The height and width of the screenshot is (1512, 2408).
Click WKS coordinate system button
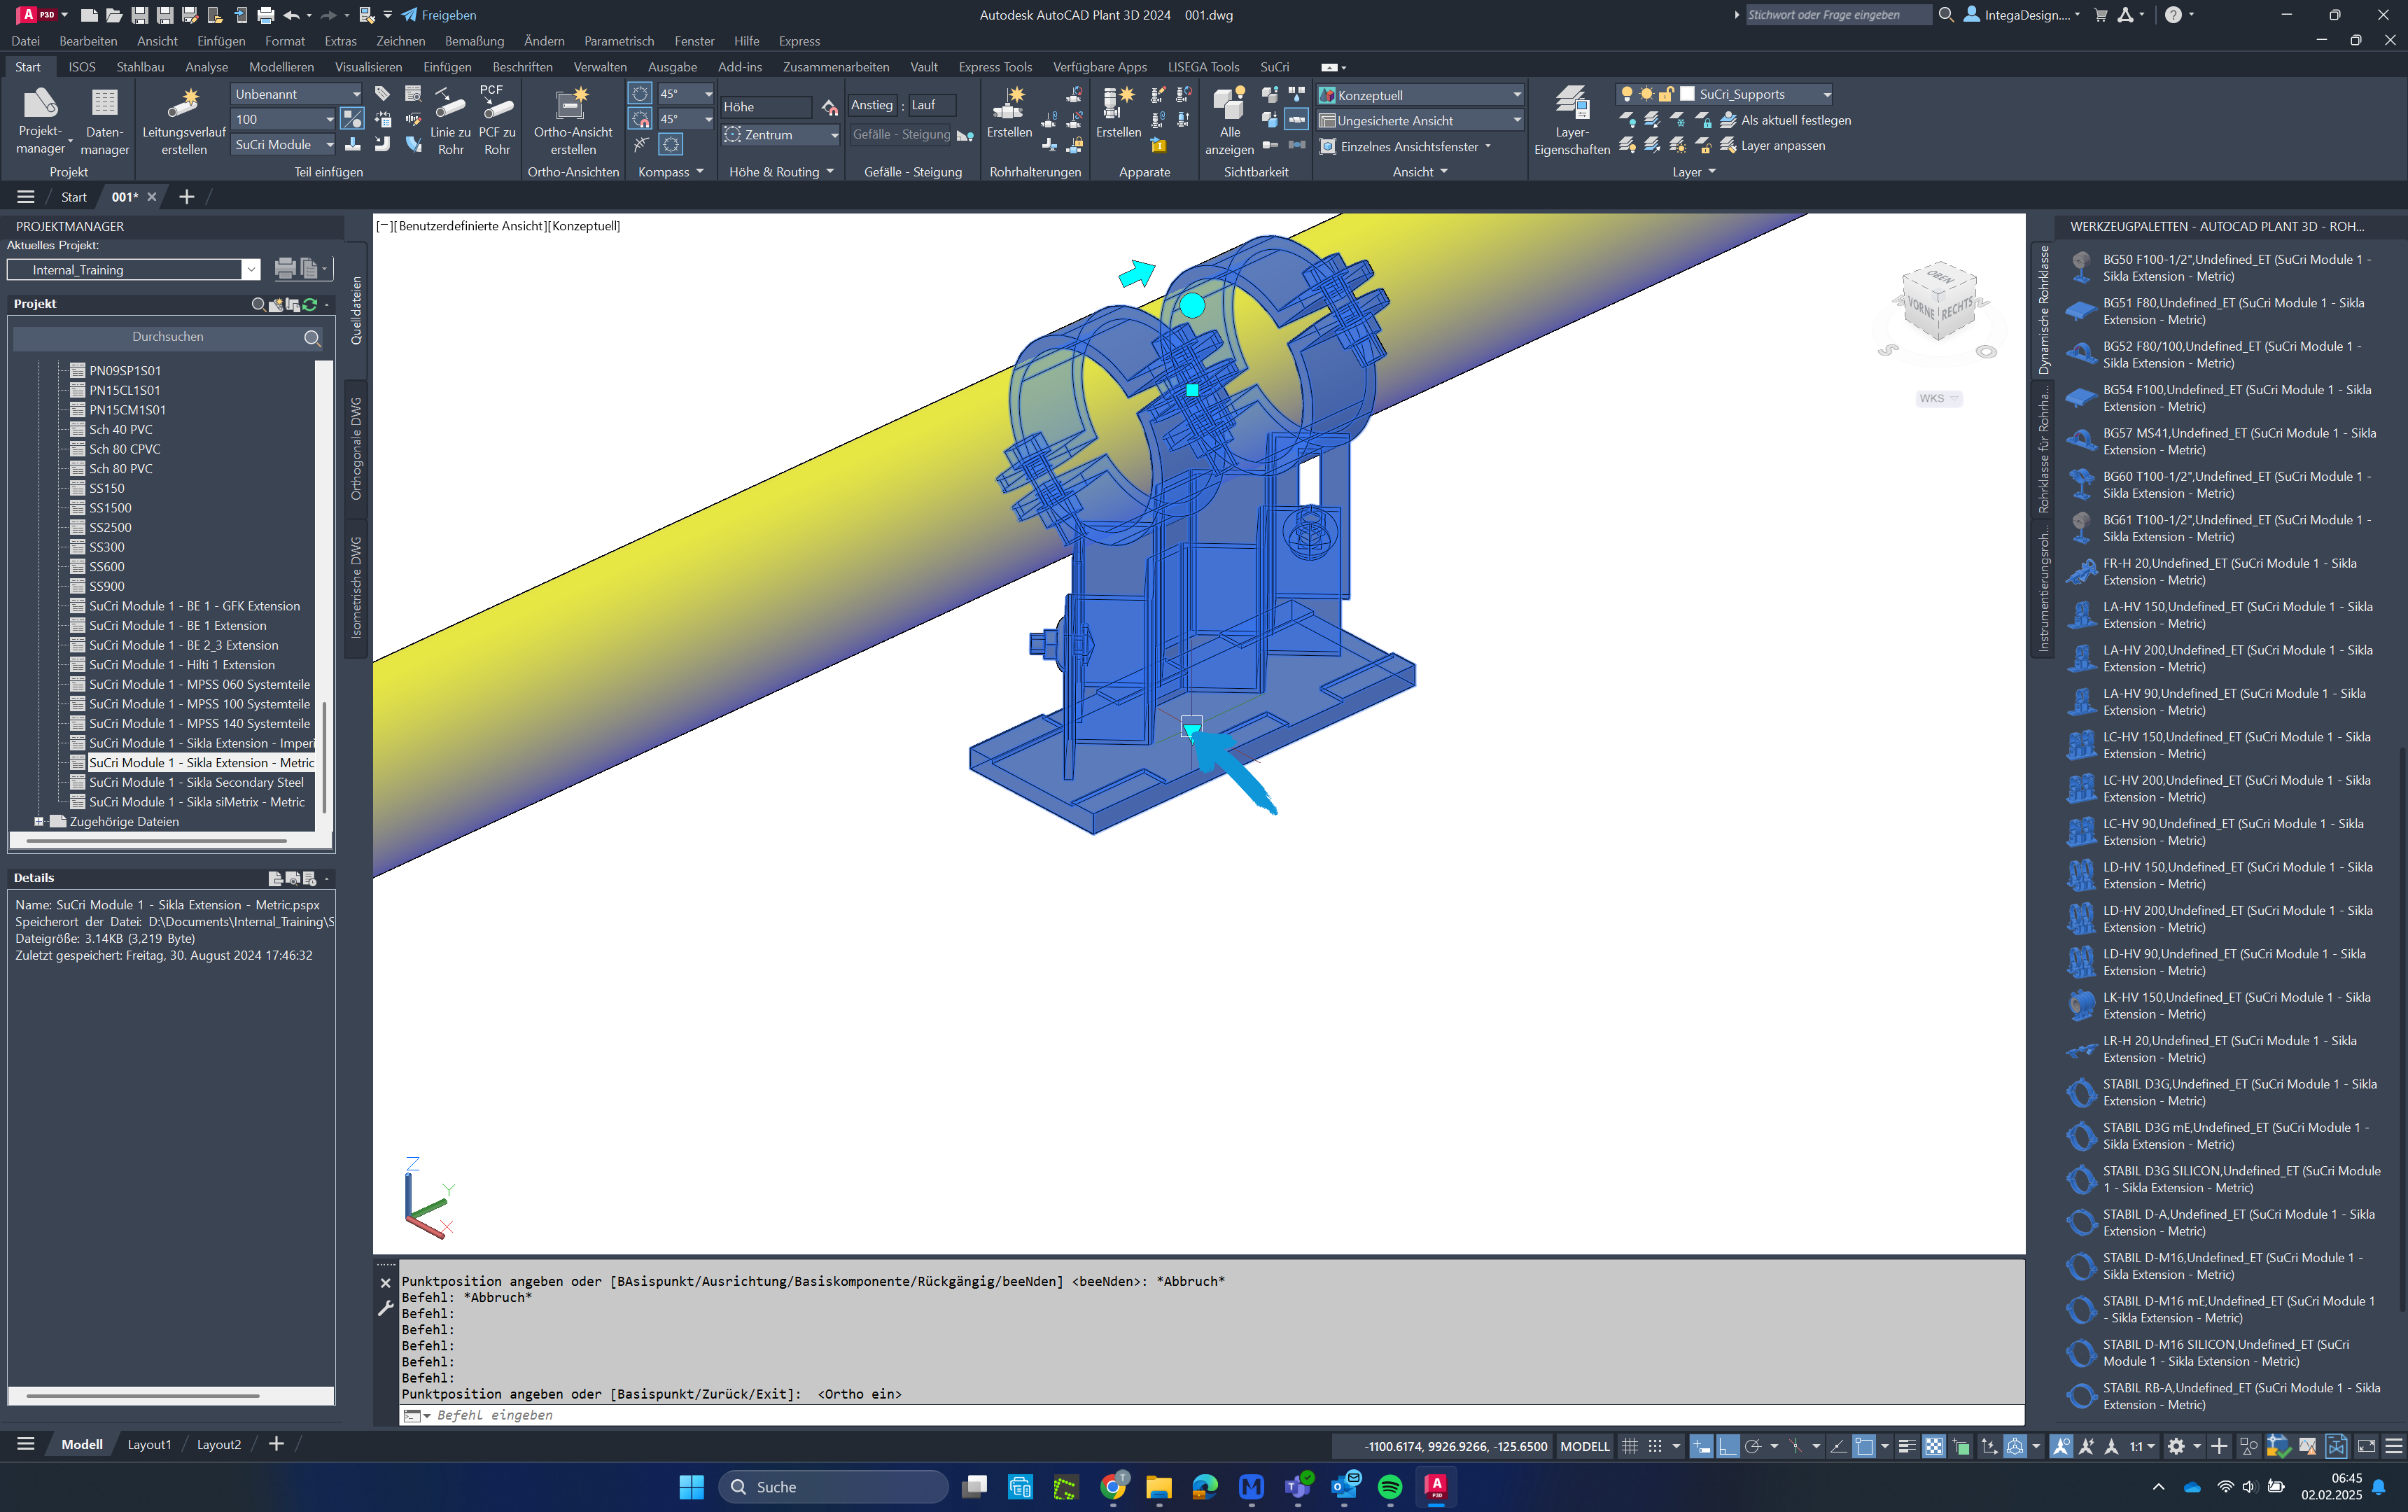(x=1938, y=398)
